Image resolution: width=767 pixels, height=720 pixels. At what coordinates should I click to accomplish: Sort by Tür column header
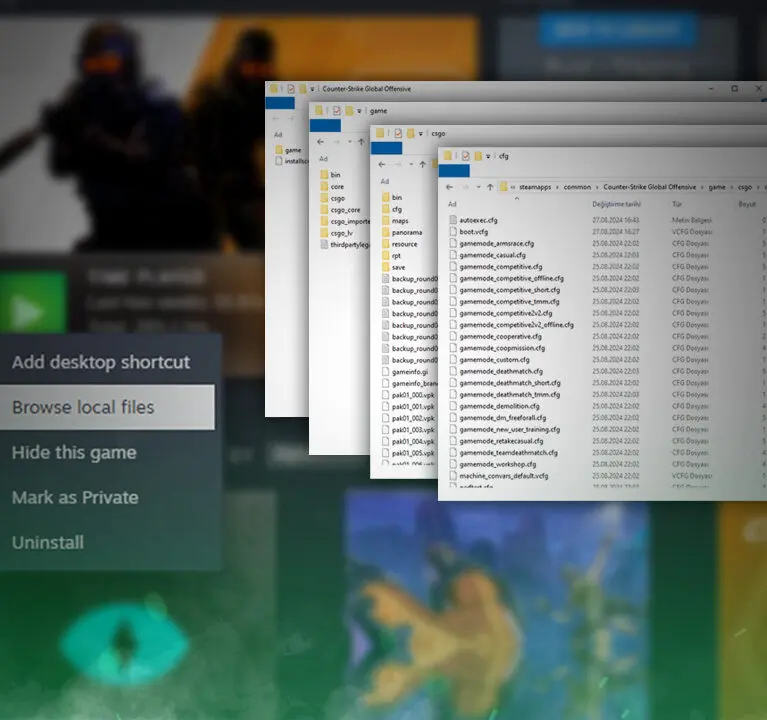[x=677, y=204]
